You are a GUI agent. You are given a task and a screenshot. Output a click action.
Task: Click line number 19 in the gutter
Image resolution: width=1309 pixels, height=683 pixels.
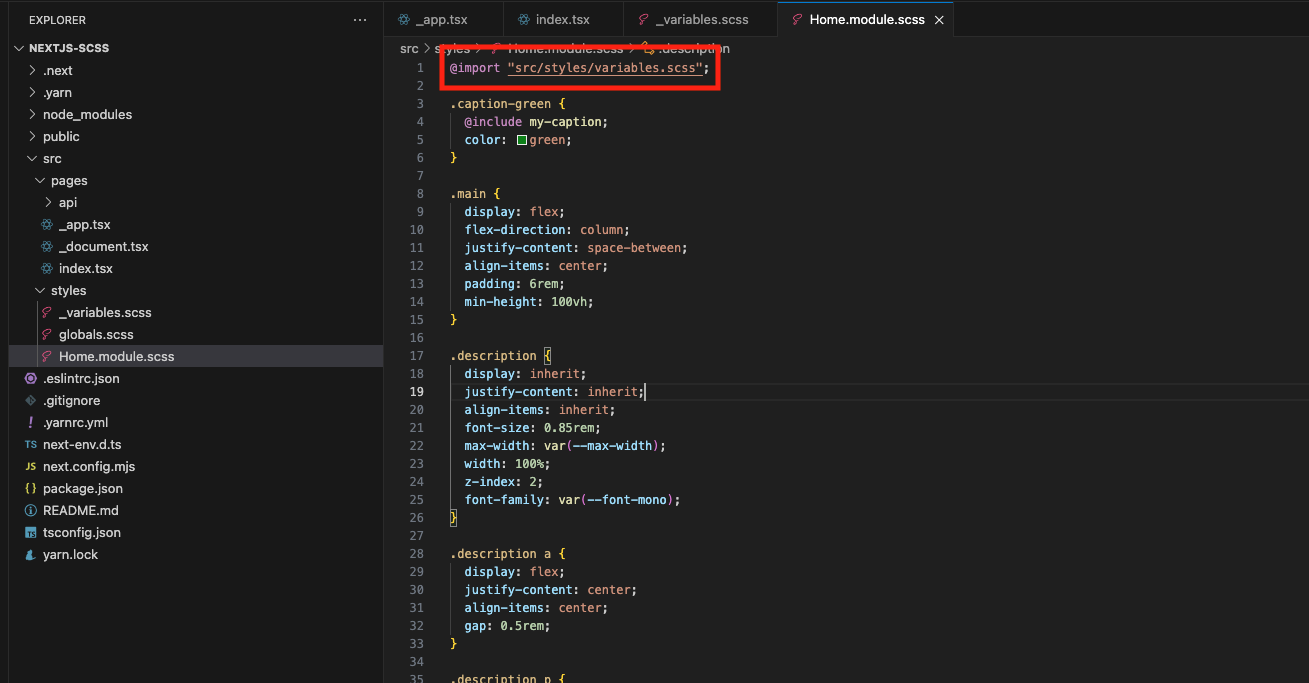coord(417,392)
